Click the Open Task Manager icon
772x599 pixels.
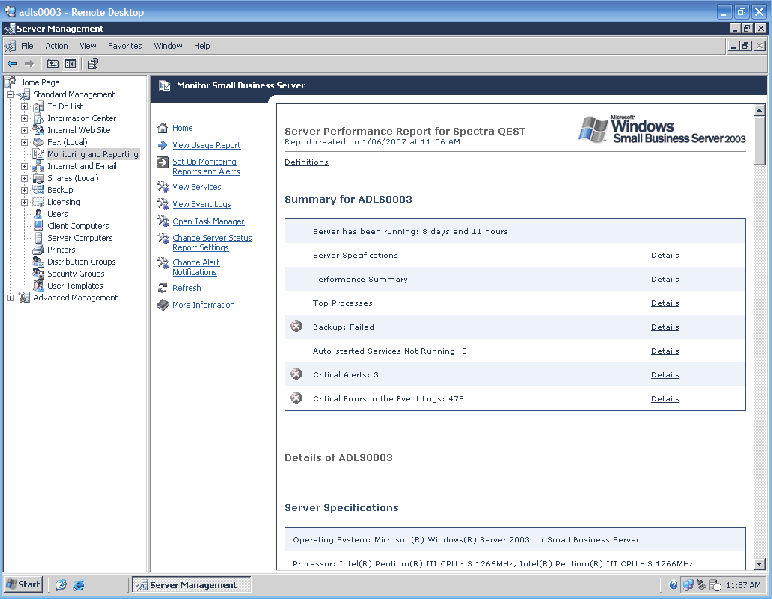(x=162, y=221)
